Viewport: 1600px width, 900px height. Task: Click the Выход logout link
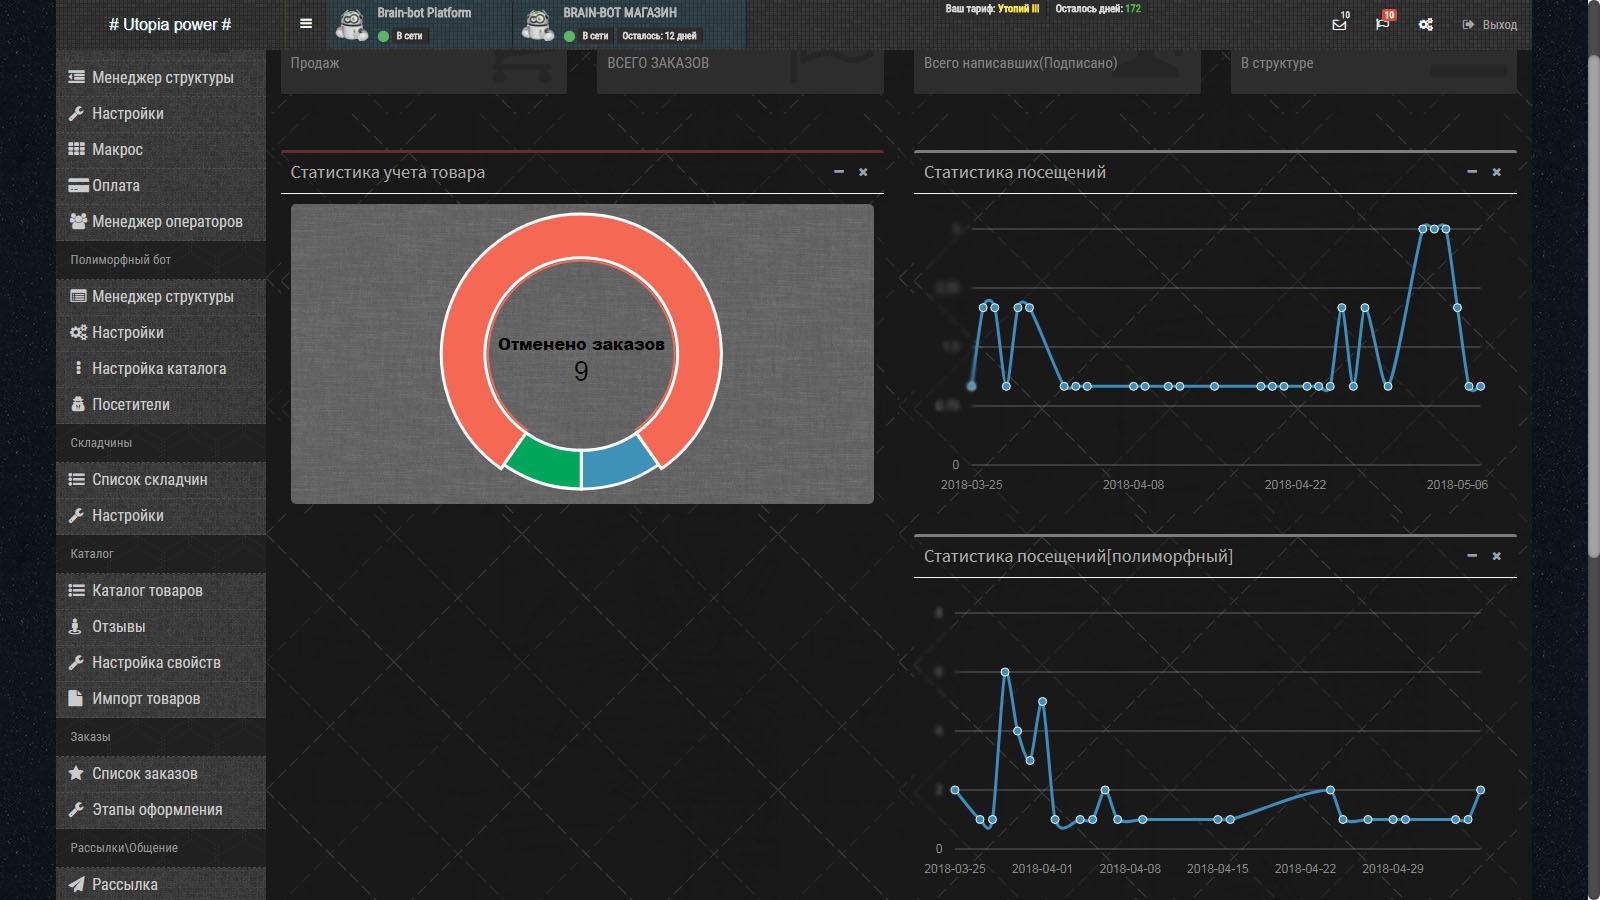[1489, 25]
